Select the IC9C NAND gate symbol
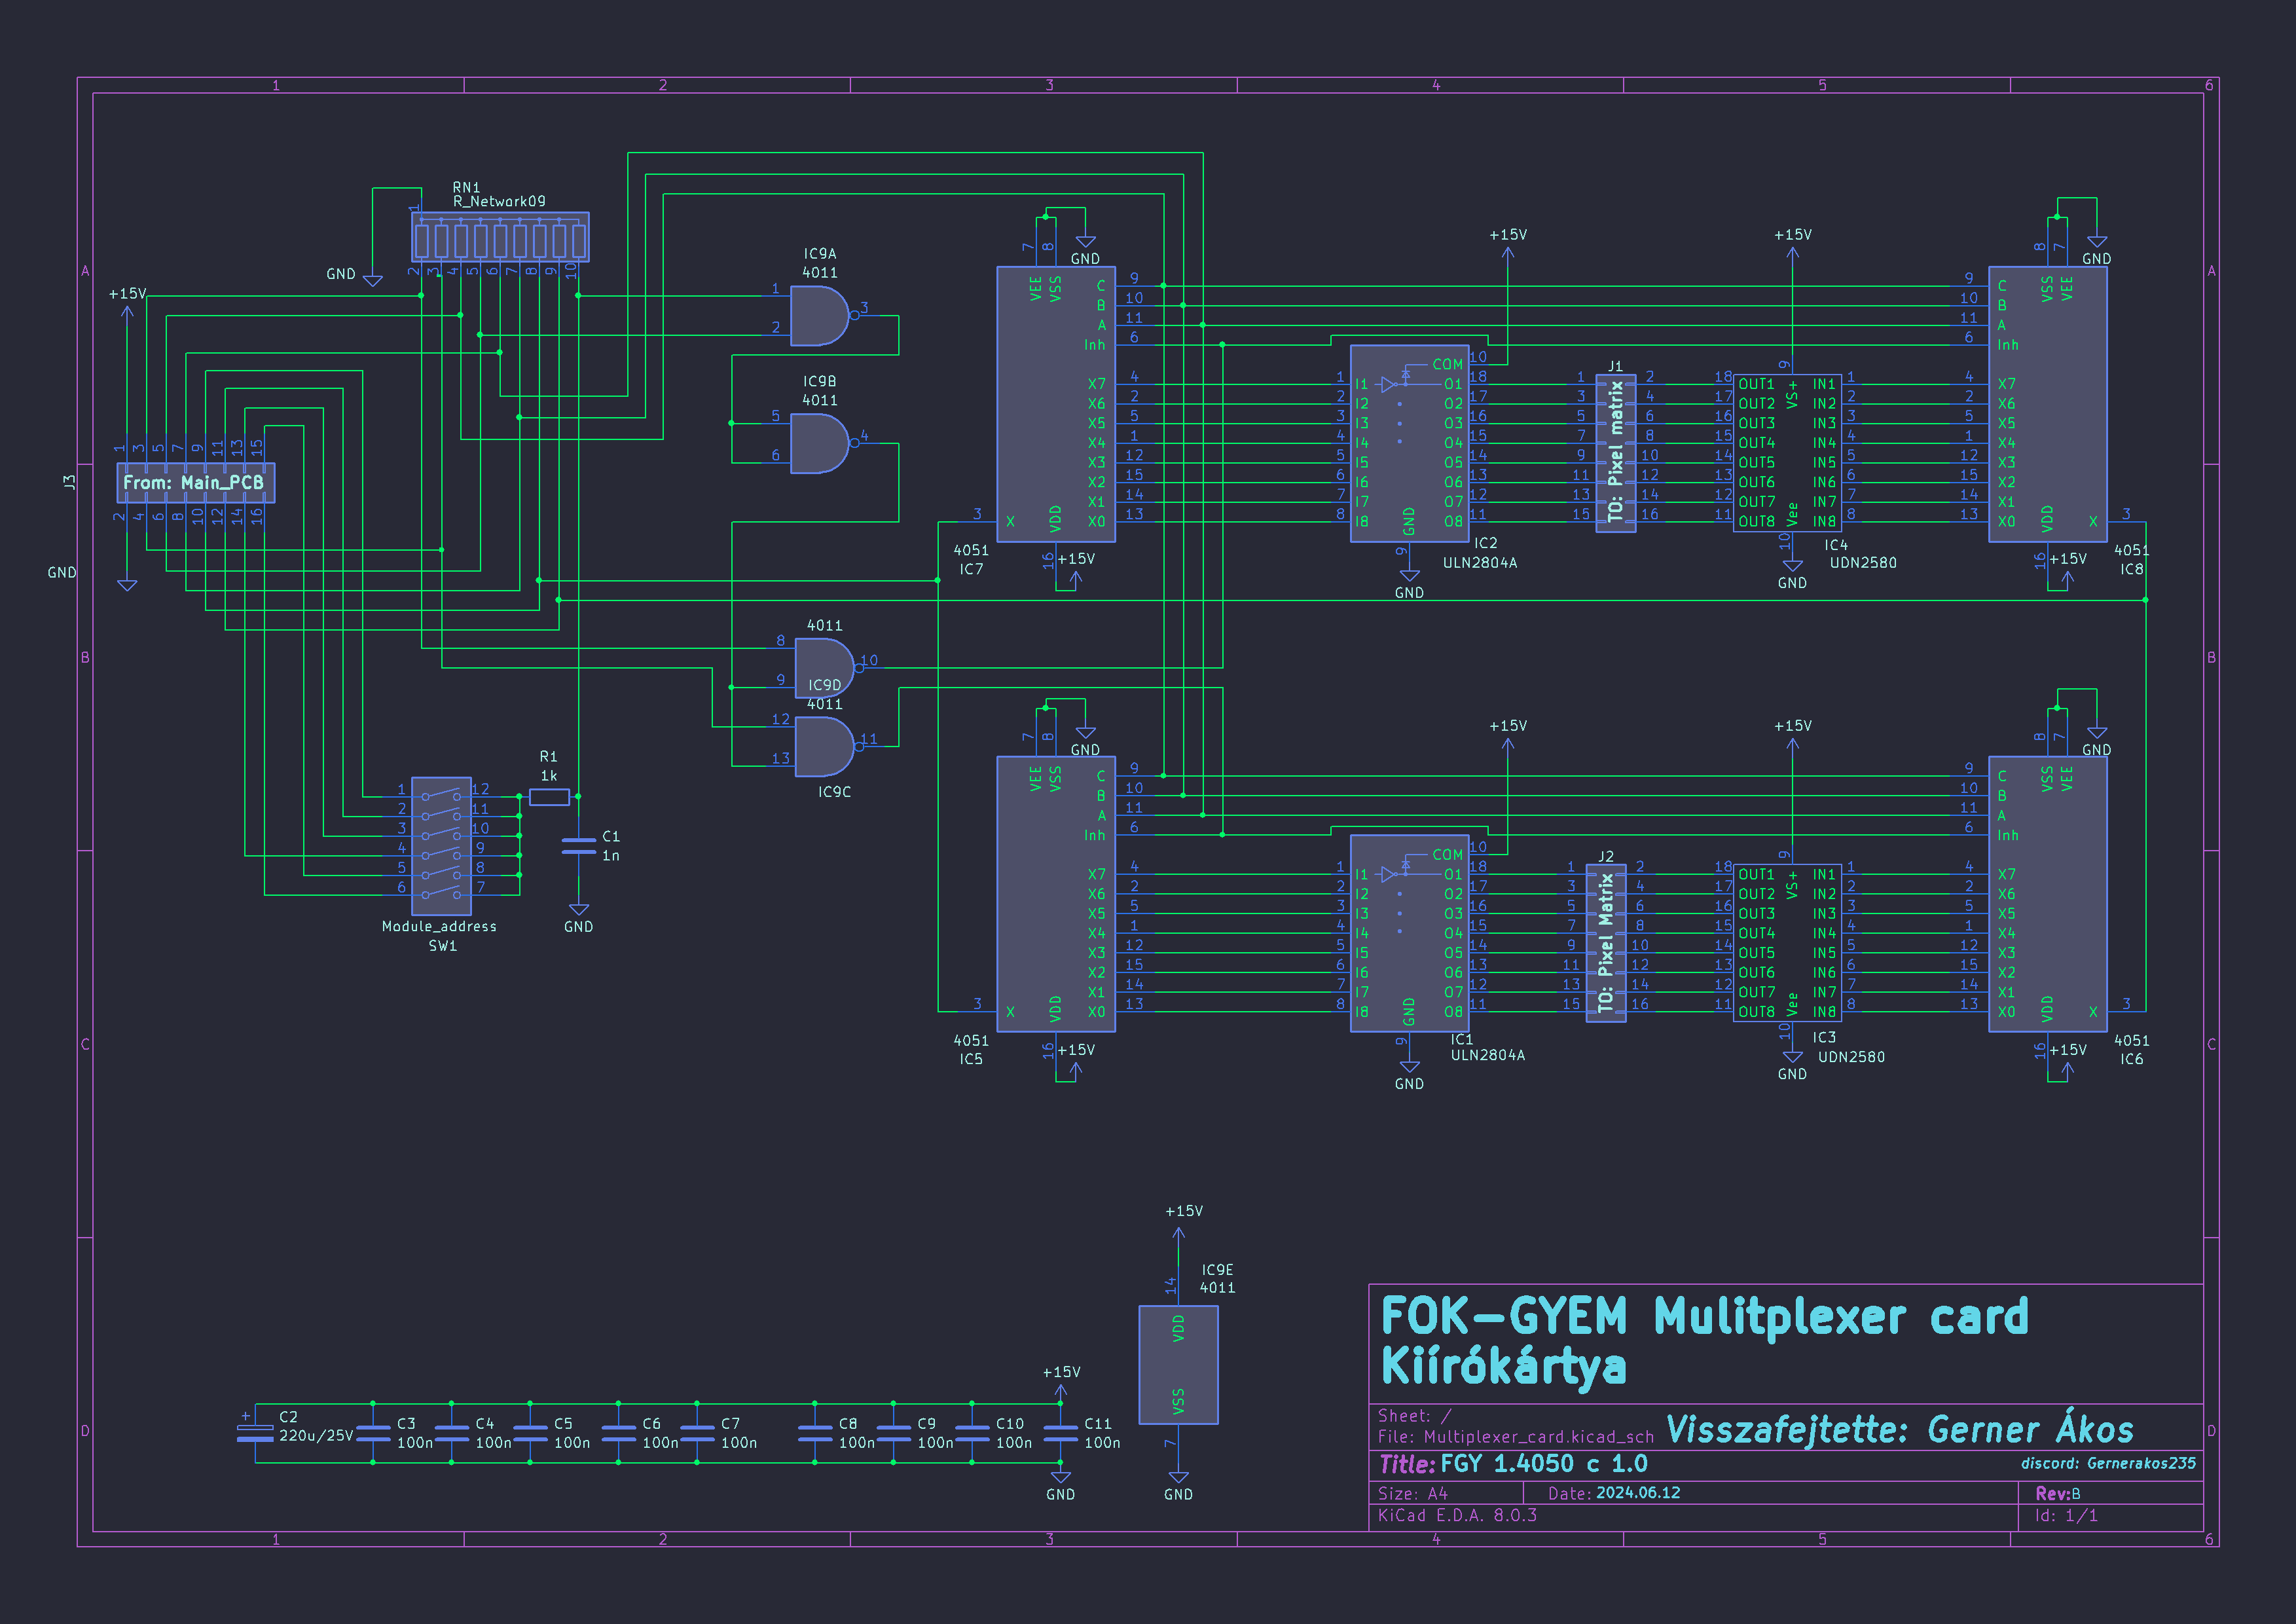2296x1624 pixels. click(x=825, y=747)
